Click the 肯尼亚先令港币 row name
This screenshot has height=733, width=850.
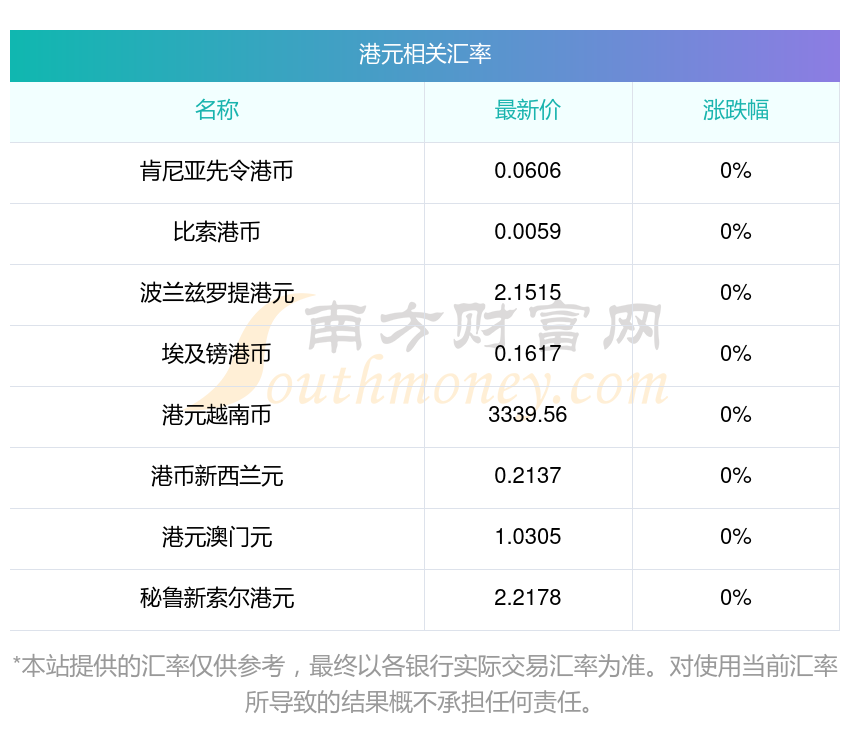pyautogui.click(x=217, y=171)
